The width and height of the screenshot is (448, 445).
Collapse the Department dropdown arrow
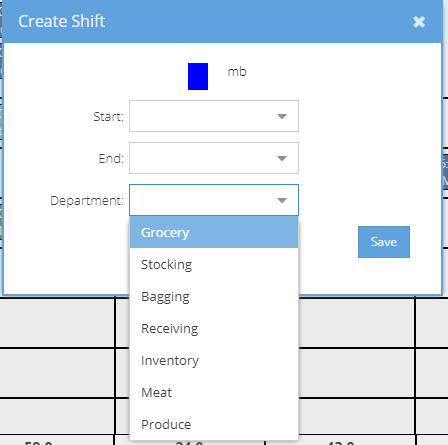tap(282, 200)
